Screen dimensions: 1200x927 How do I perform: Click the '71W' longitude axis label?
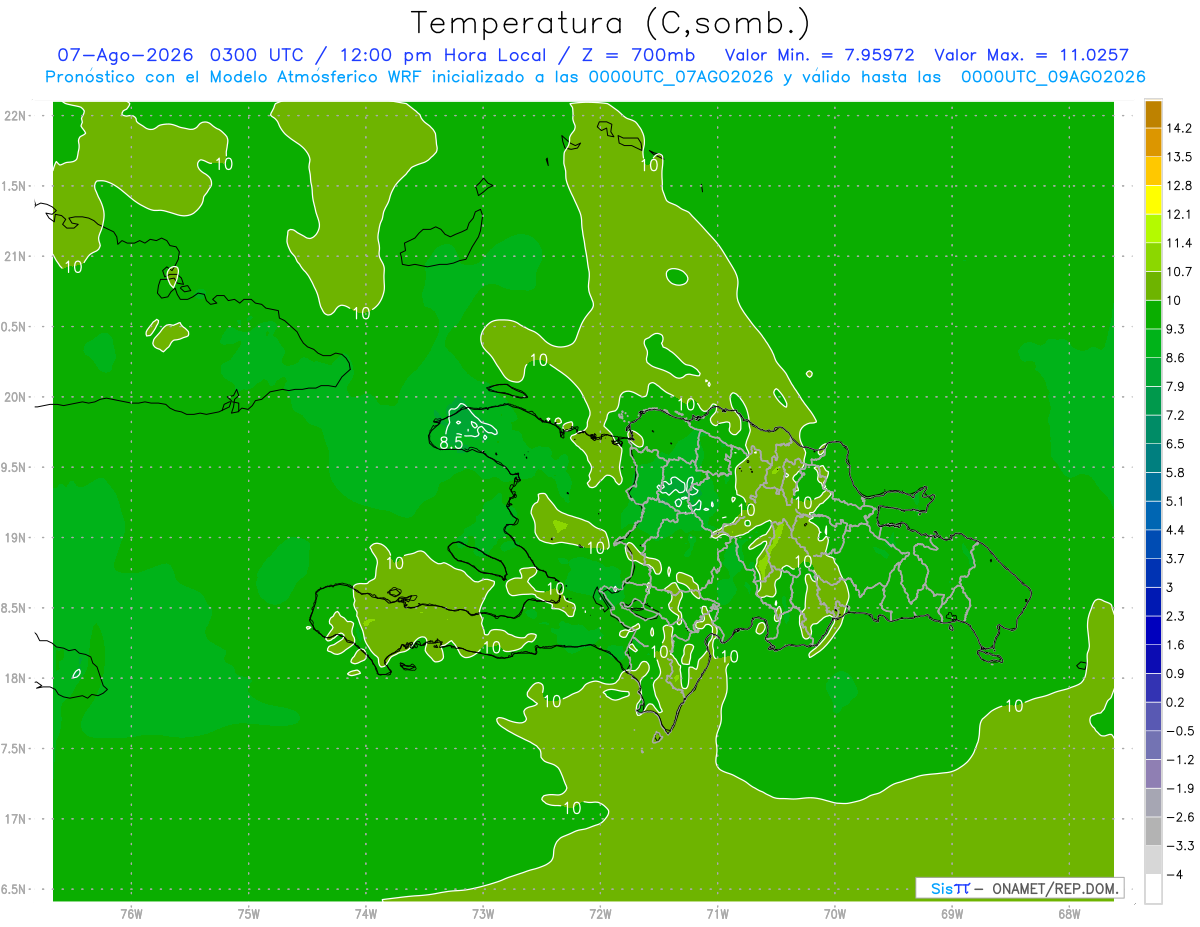coord(717,913)
